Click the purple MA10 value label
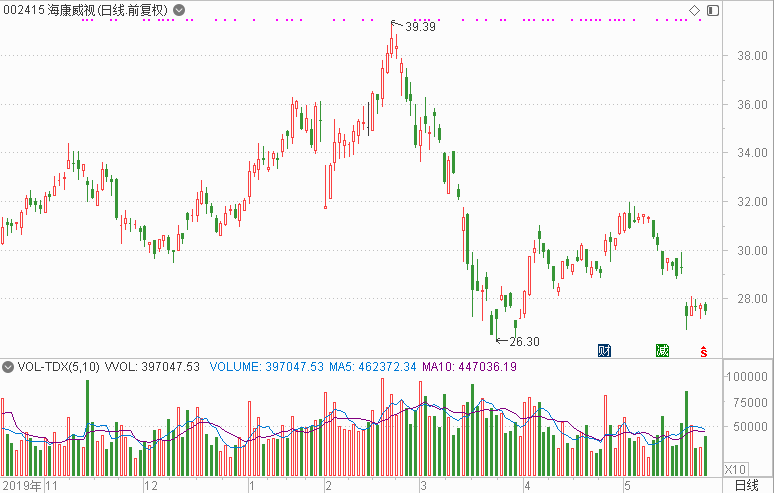774x493 pixels. (469, 367)
